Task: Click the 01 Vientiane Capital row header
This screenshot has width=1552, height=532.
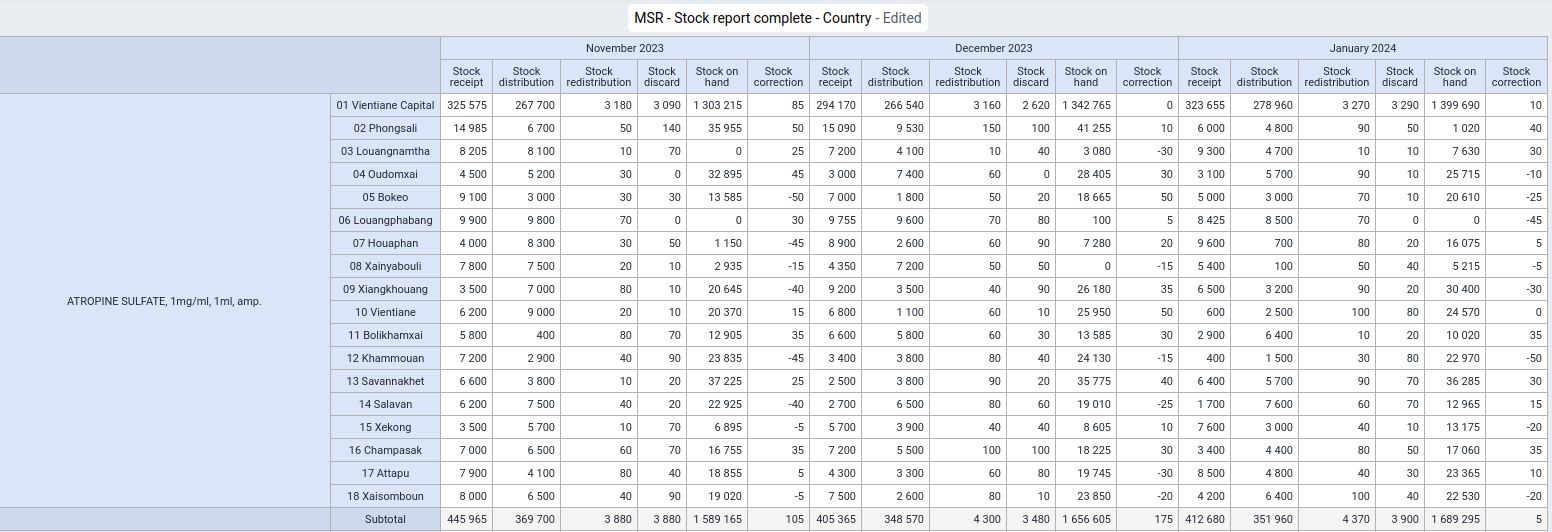Action: pyautogui.click(x=385, y=105)
